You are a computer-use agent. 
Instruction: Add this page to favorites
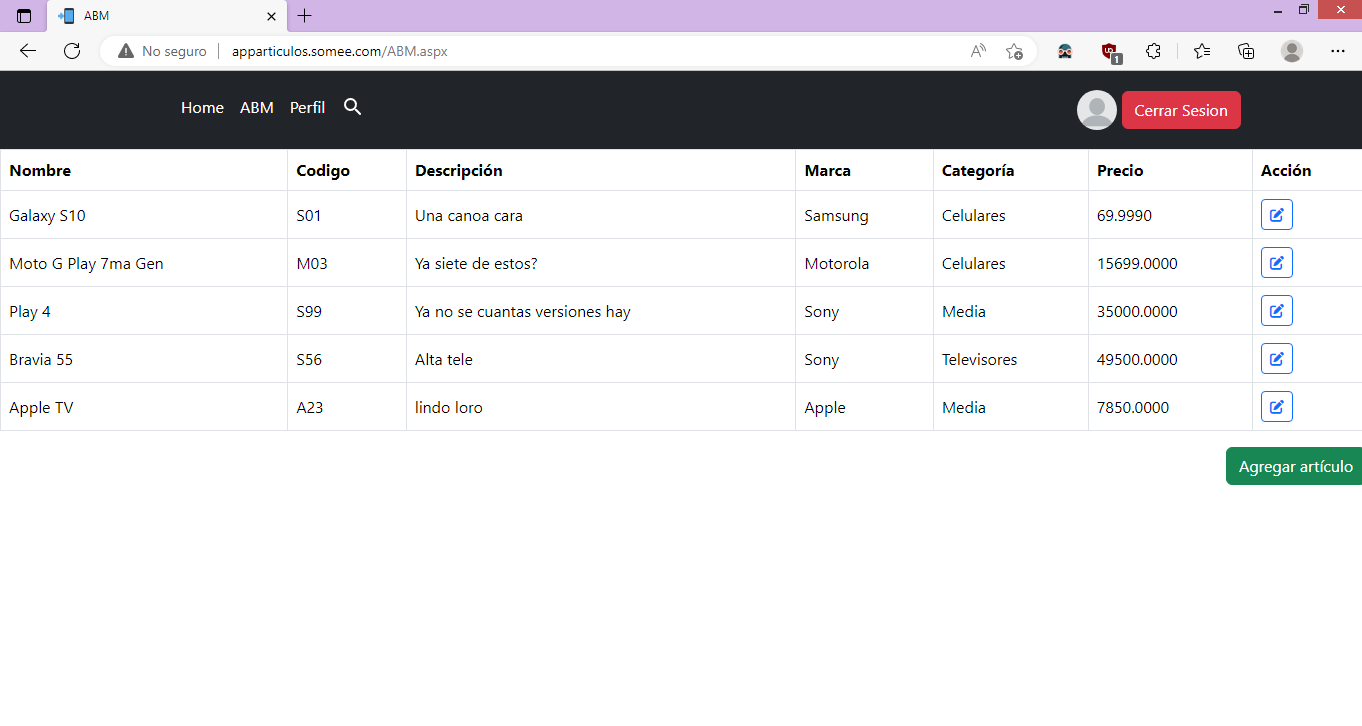tap(1014, 51)
